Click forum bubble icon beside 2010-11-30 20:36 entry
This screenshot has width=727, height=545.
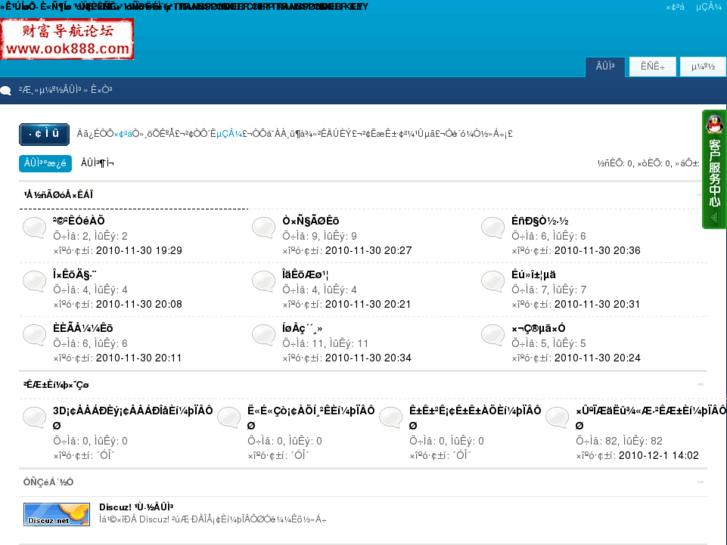[493, 228]
